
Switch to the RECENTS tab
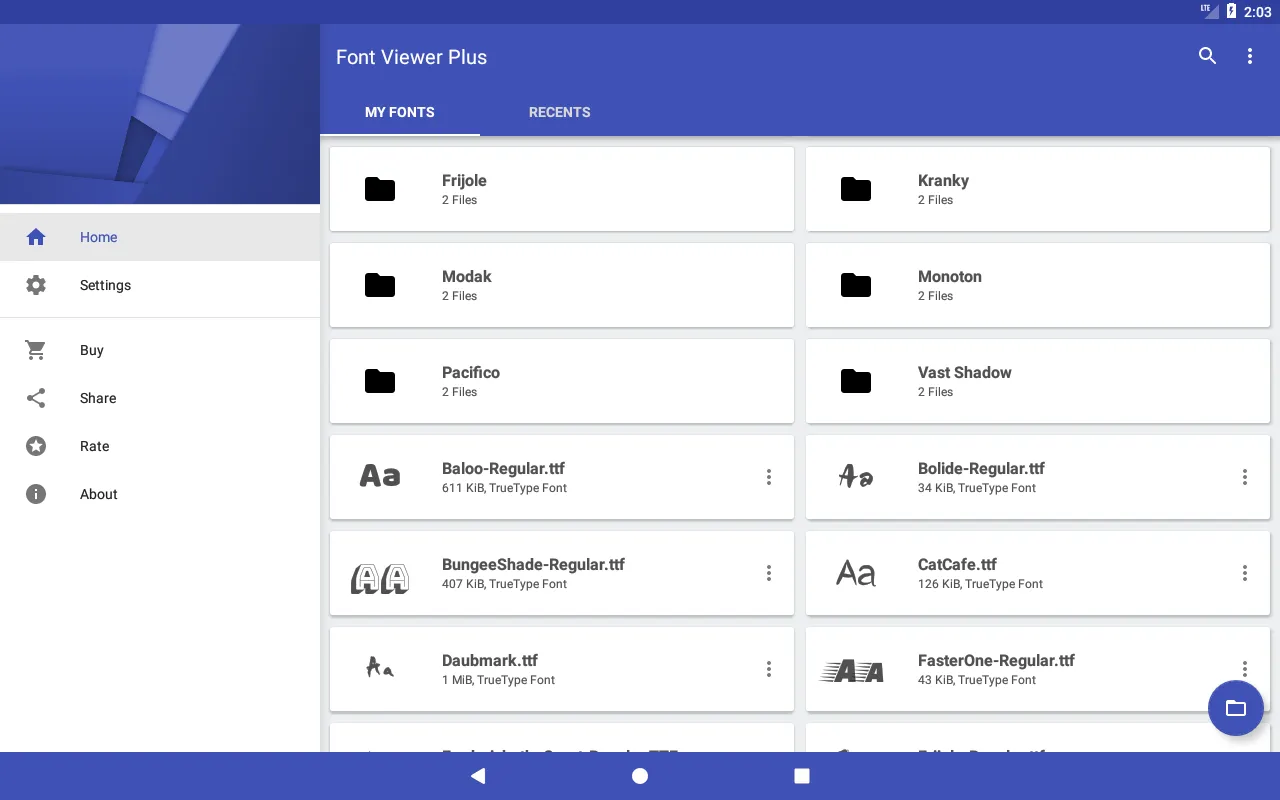[x=560, y=112]
